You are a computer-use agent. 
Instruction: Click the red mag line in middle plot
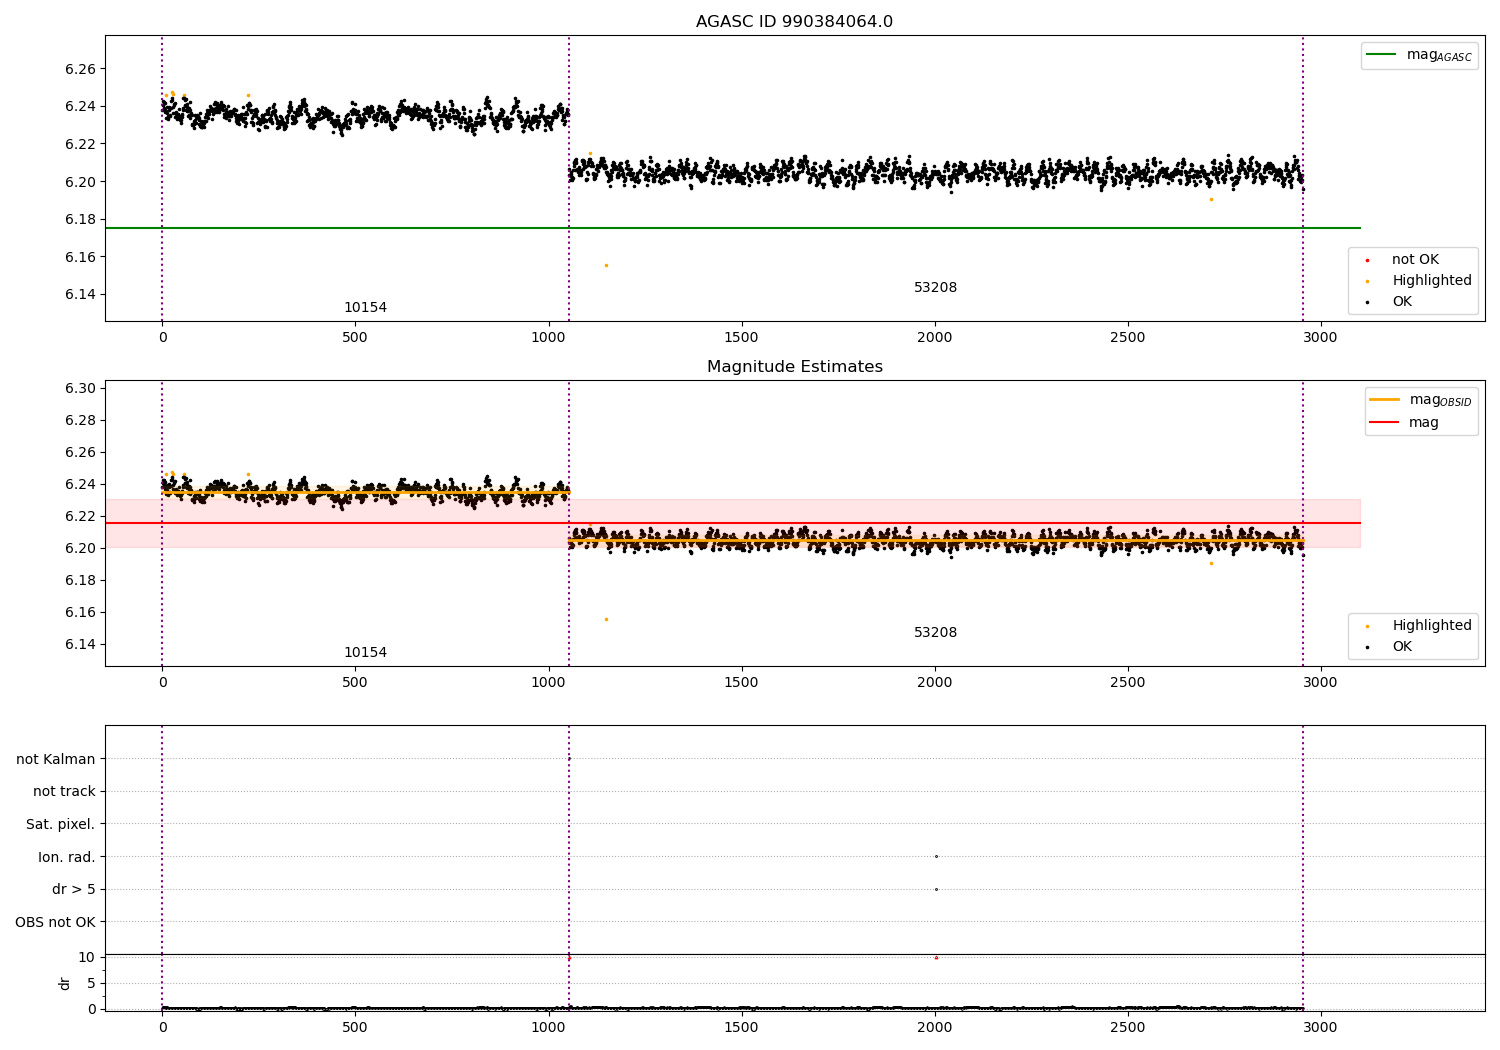(732, 523)
